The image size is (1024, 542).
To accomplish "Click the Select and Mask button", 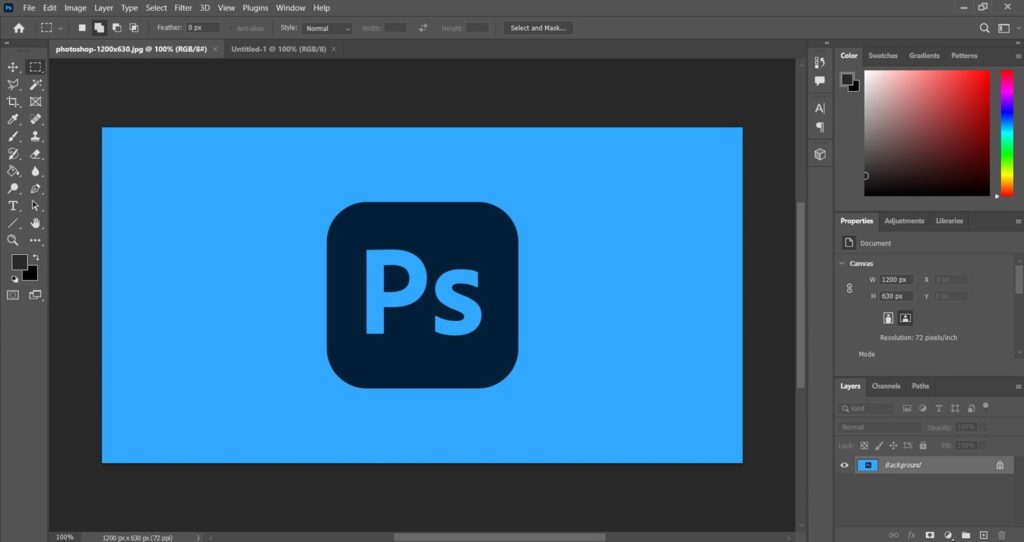I will click(x=538, y=28).
